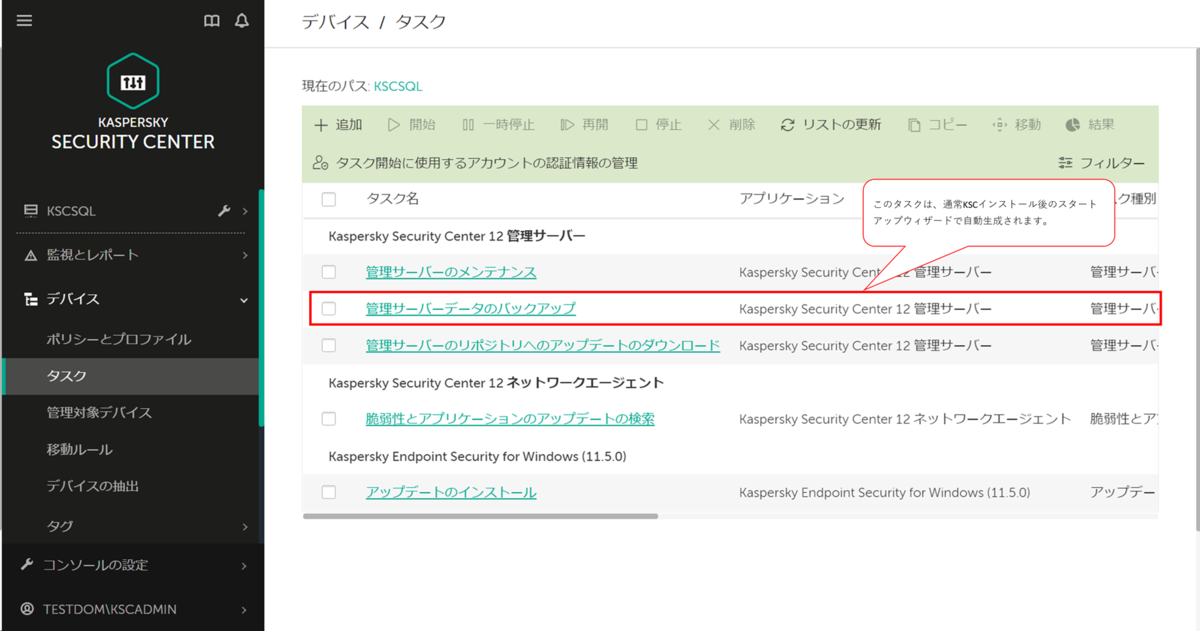Check the 管理サーバーのメンテナンス row checkbox
Viewport: 1200px width, 631px height.
click(329, 272)
